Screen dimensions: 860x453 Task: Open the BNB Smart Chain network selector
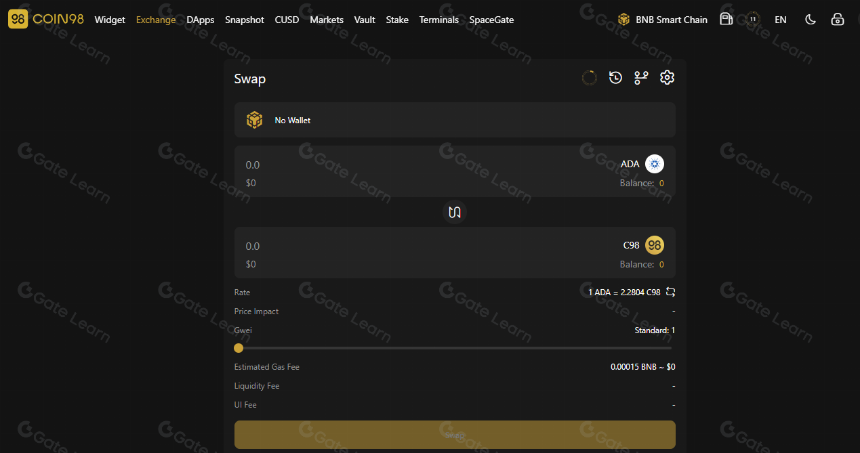663,20
